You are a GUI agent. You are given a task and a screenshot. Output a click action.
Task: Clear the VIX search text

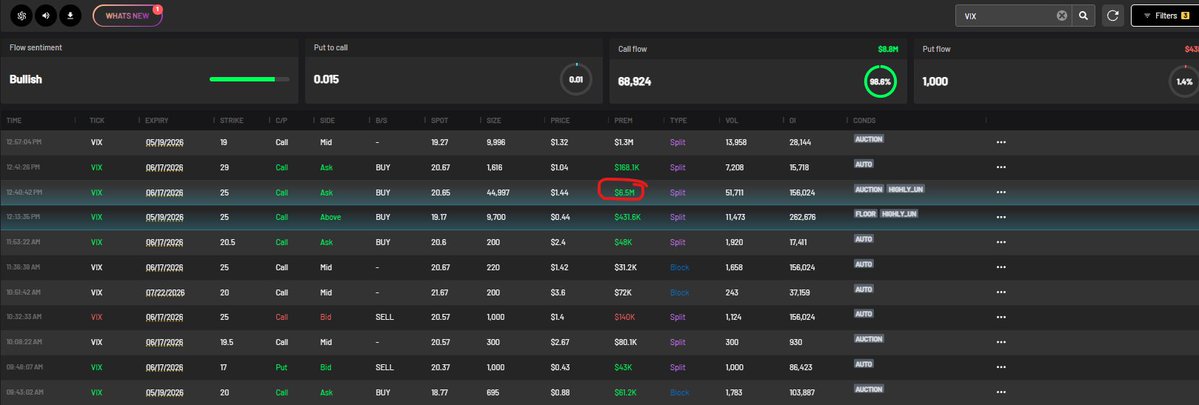click(x=1061, y=15)
